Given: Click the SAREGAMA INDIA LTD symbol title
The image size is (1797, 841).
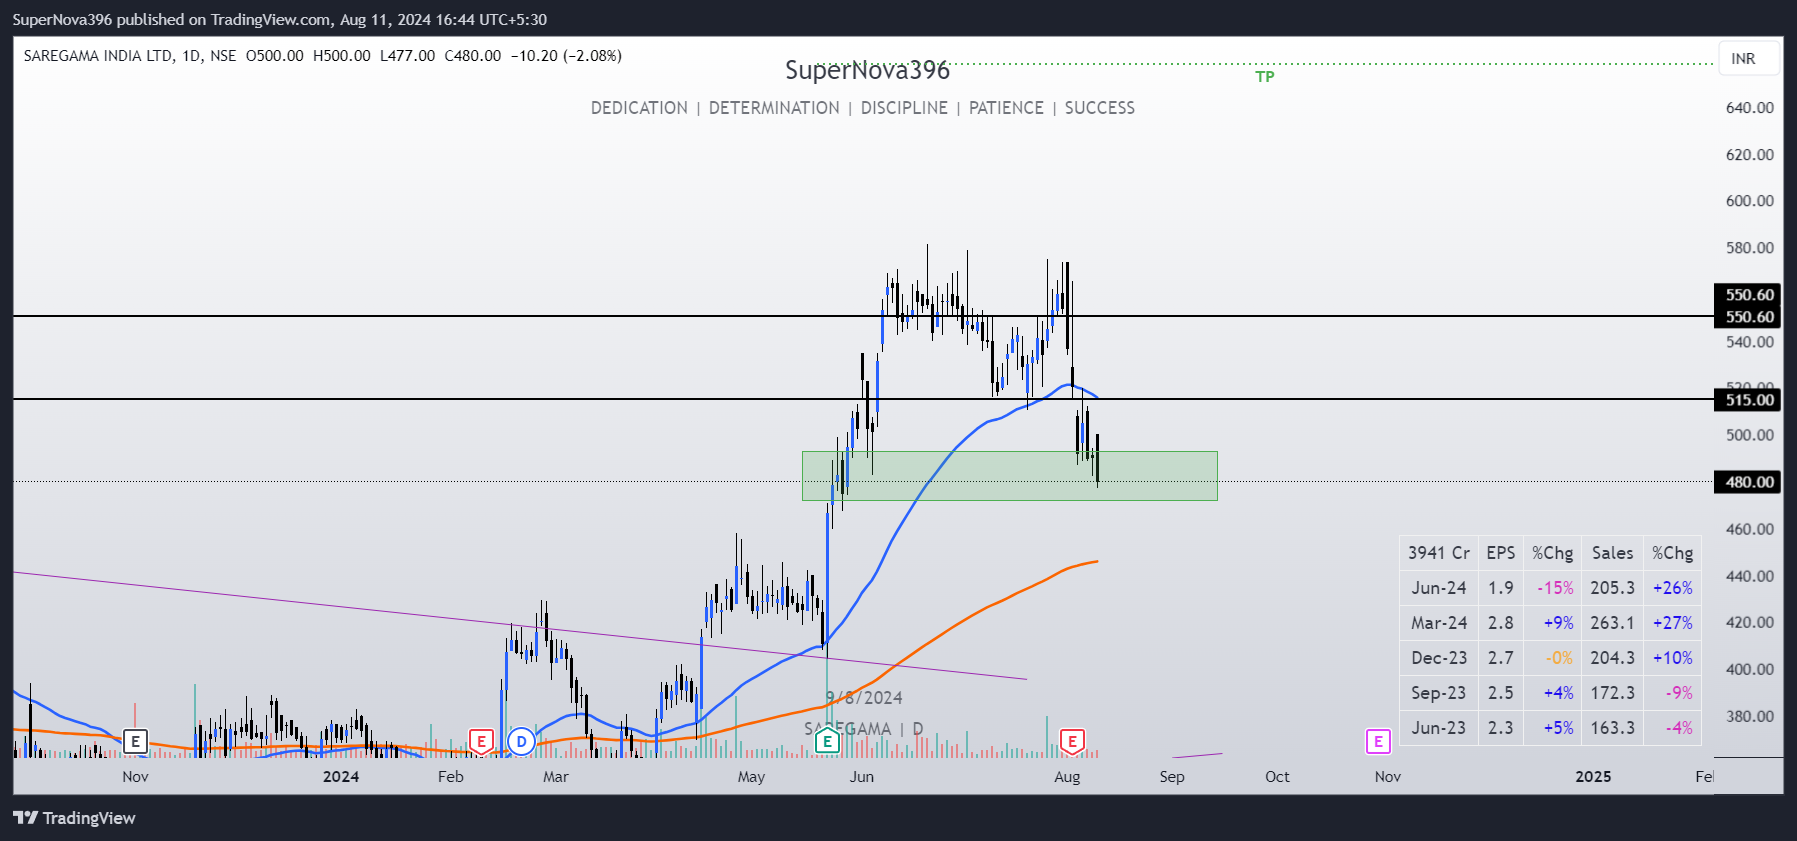Looking at the screenshot, I should coord(98,56).
